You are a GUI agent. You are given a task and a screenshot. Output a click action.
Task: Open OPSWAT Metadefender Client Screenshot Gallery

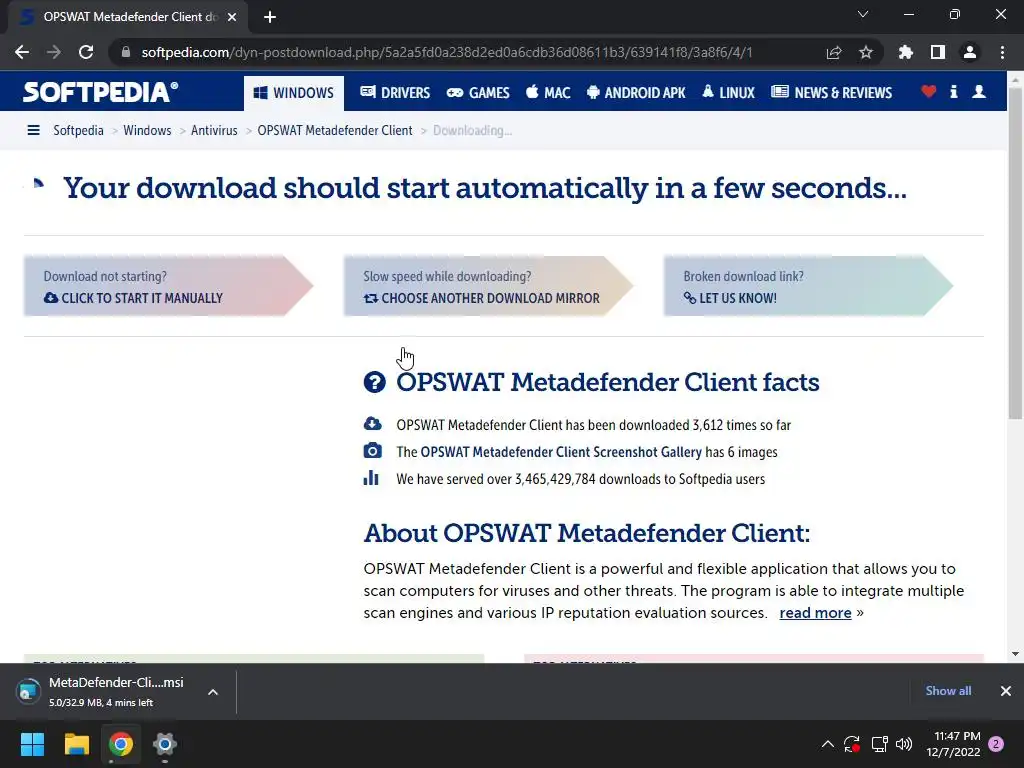[561, 452]
